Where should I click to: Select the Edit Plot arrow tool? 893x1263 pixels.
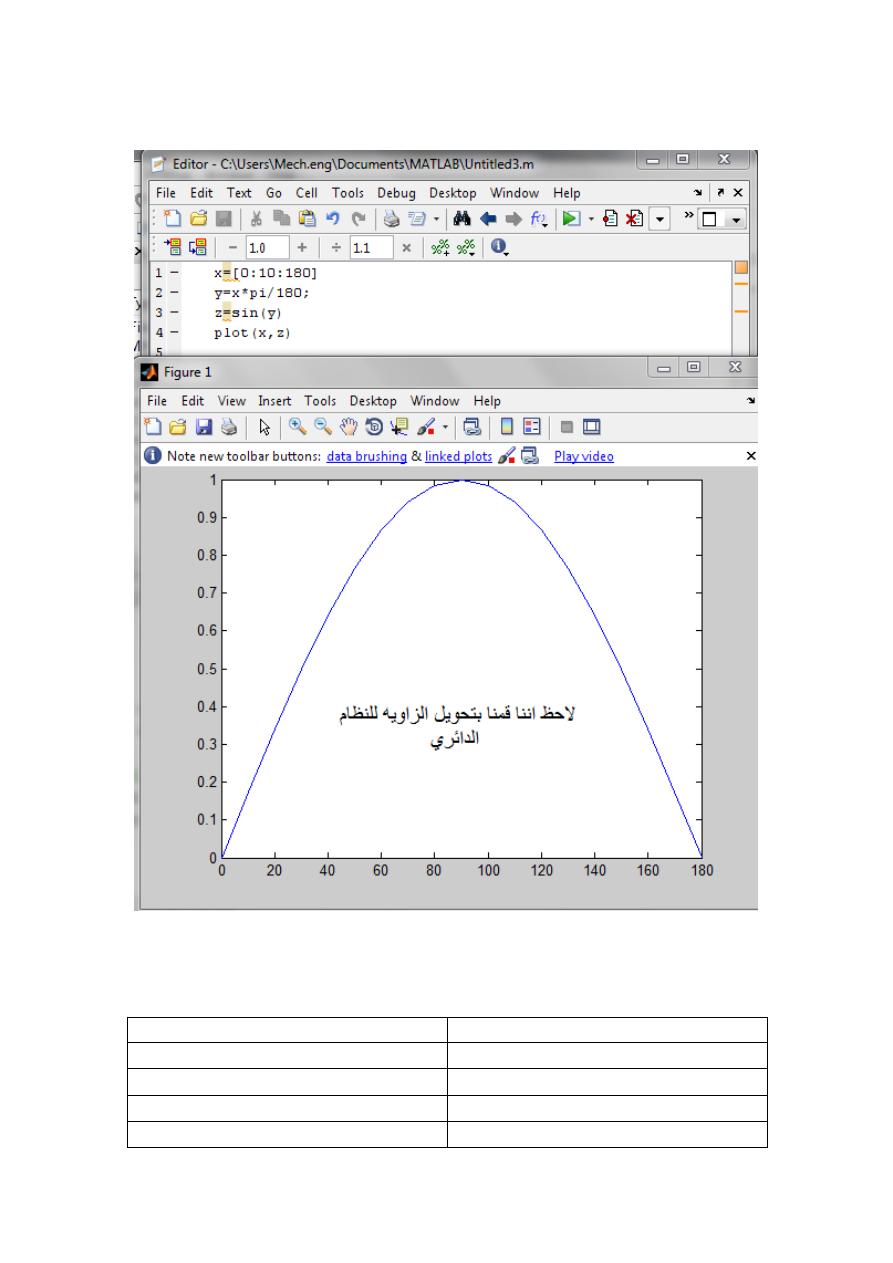pyautogui.click(x=264, y=427)
